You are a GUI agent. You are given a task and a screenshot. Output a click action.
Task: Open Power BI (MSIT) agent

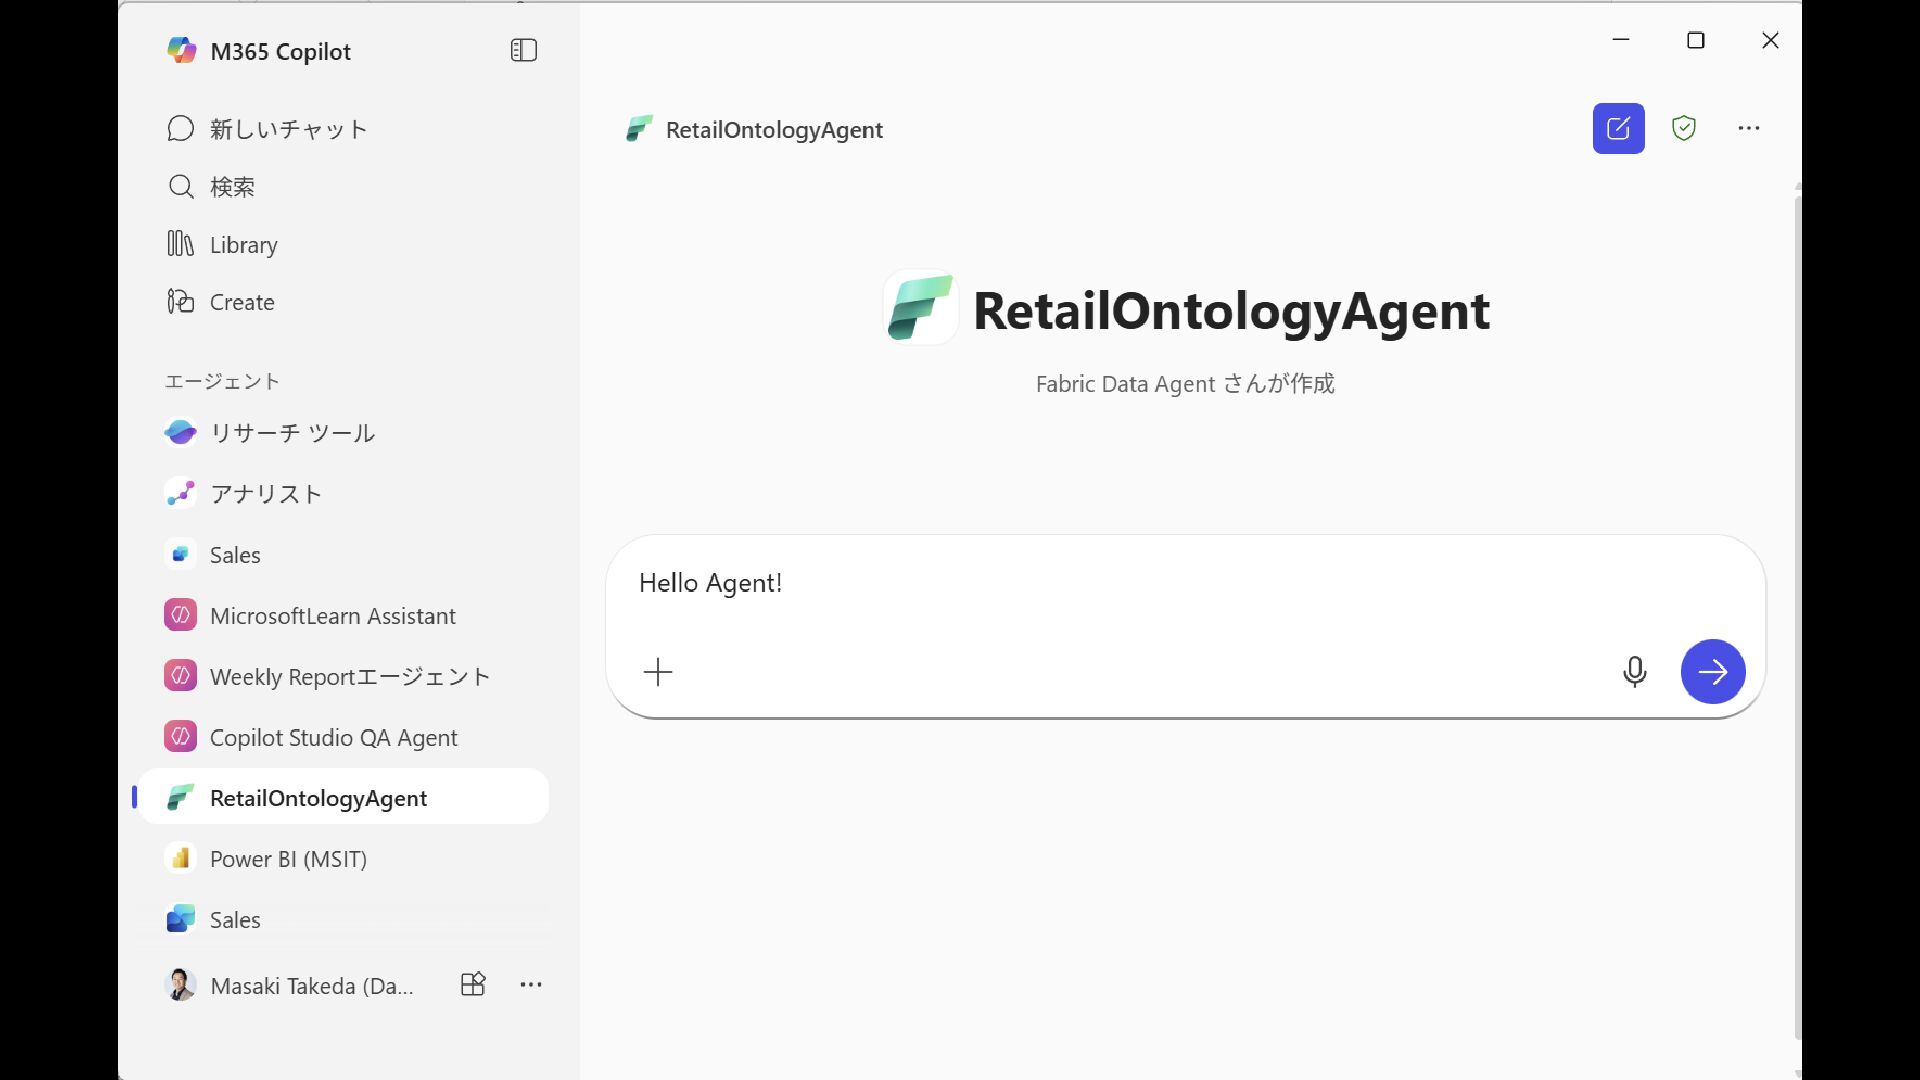pos(288,859)
